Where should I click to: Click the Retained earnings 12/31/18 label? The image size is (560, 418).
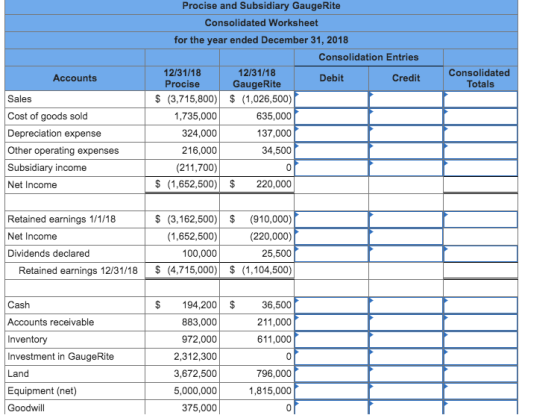pyautogui.click(x=78, y=270)
